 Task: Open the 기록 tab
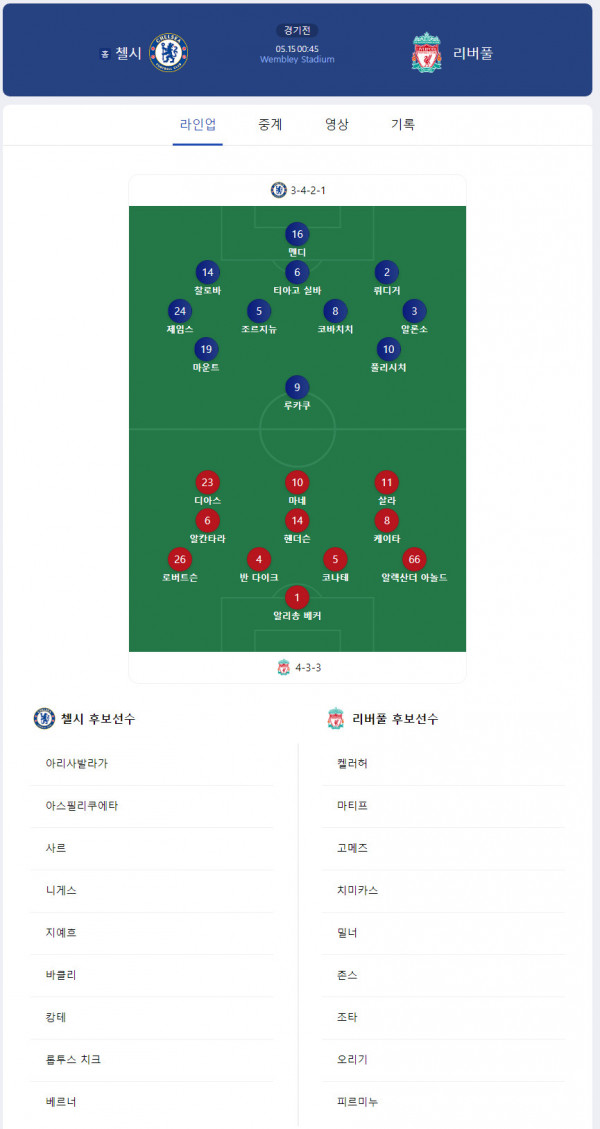(403, 125)
